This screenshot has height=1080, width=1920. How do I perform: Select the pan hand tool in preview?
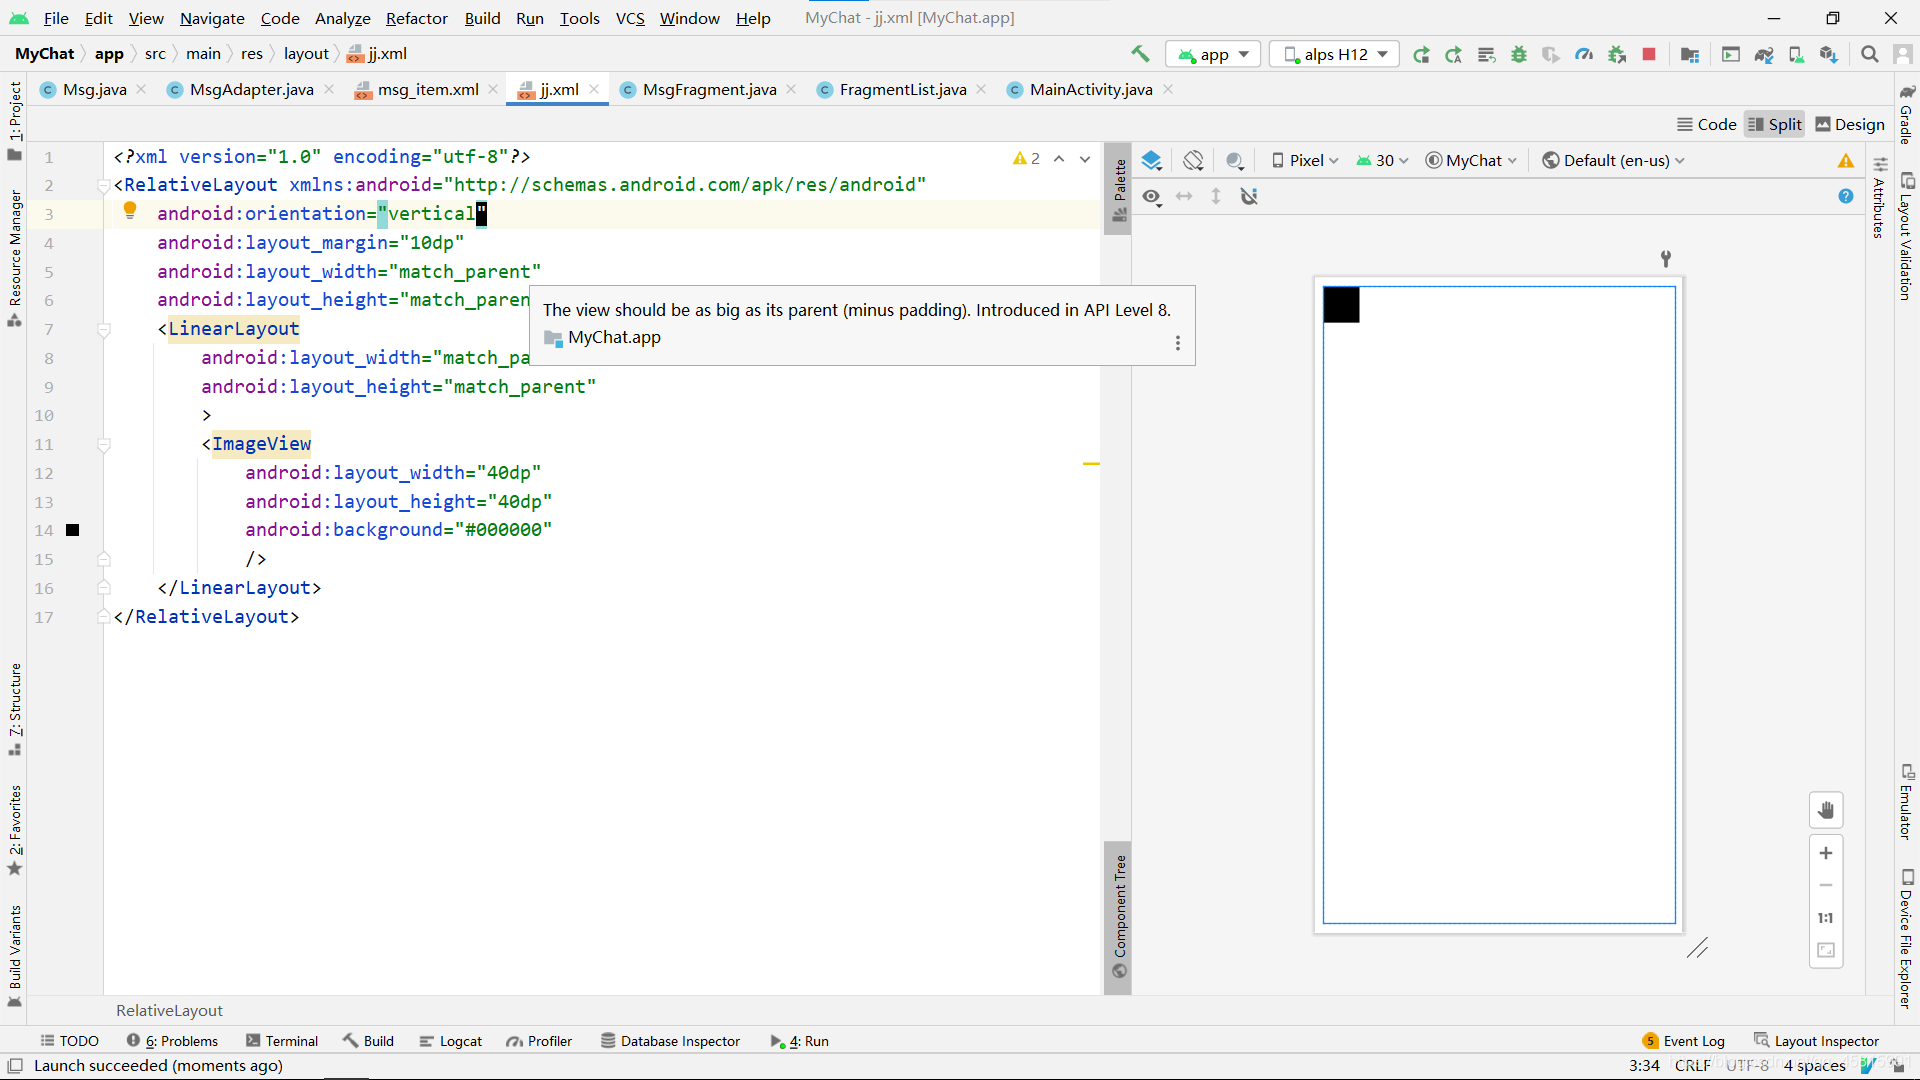point(1826,810)
